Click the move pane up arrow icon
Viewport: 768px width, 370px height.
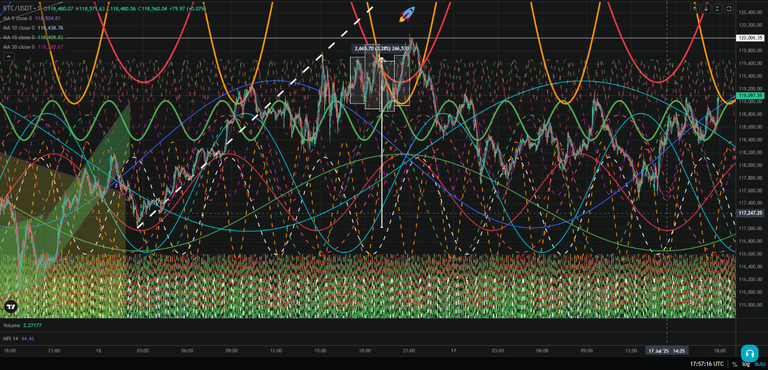tap(695, 8)
